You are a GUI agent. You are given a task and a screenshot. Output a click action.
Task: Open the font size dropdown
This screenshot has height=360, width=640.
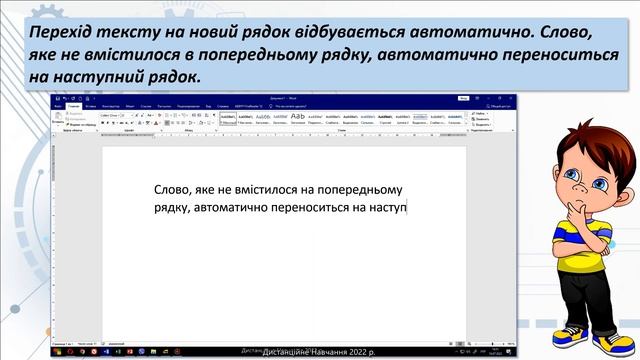132,116
